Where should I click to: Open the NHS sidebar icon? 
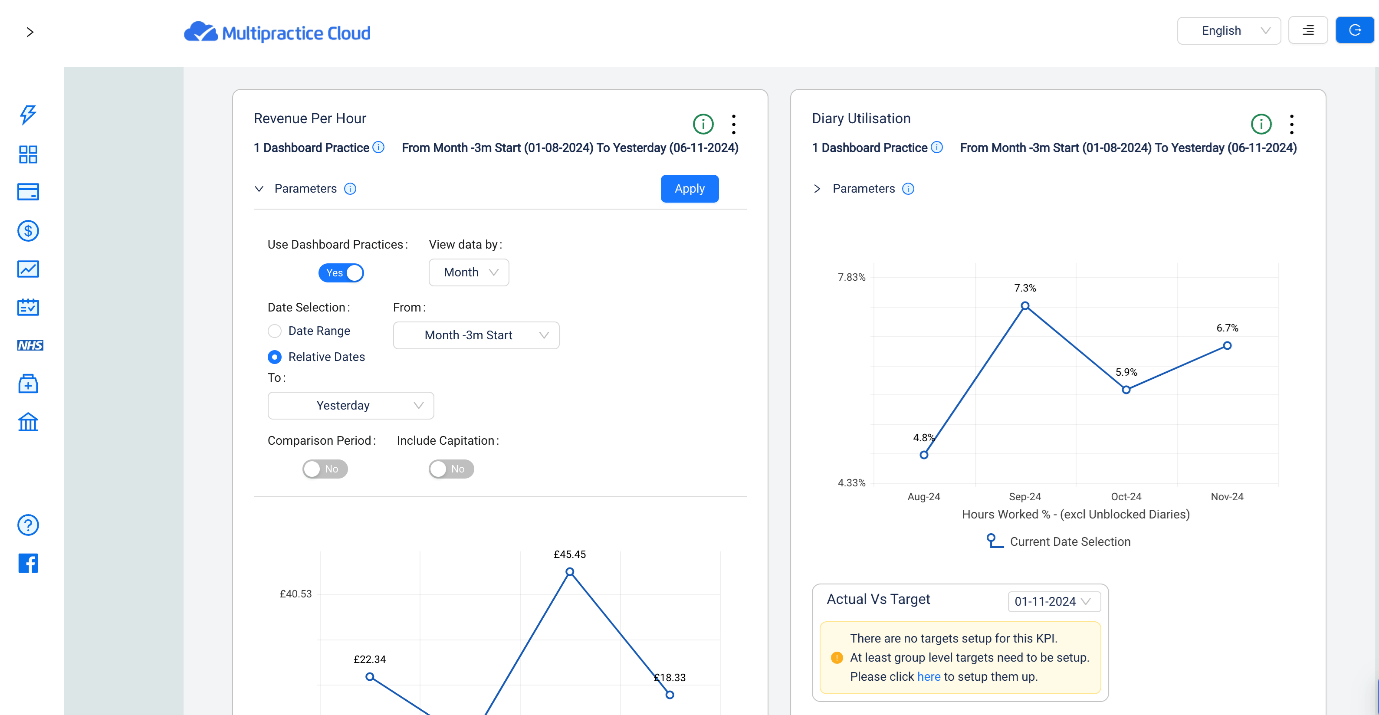[30, 345]
